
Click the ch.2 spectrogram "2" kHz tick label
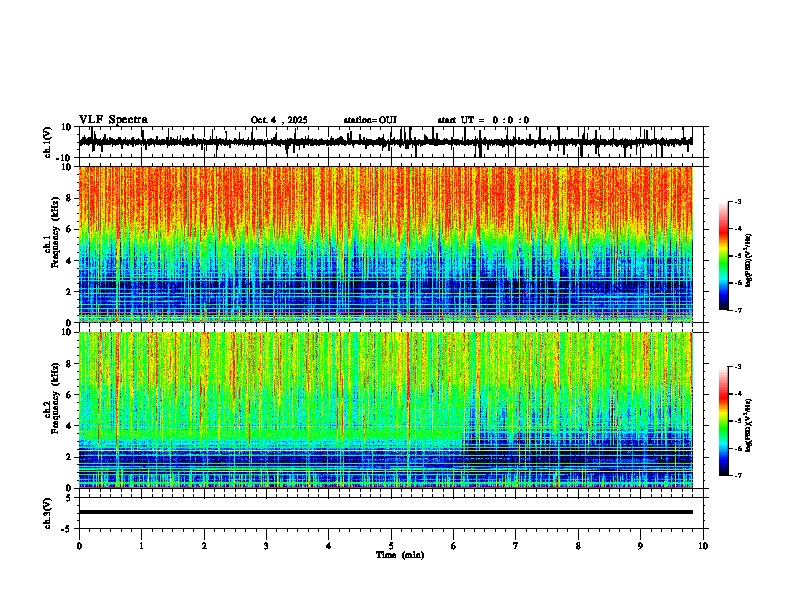click(69, 457)
